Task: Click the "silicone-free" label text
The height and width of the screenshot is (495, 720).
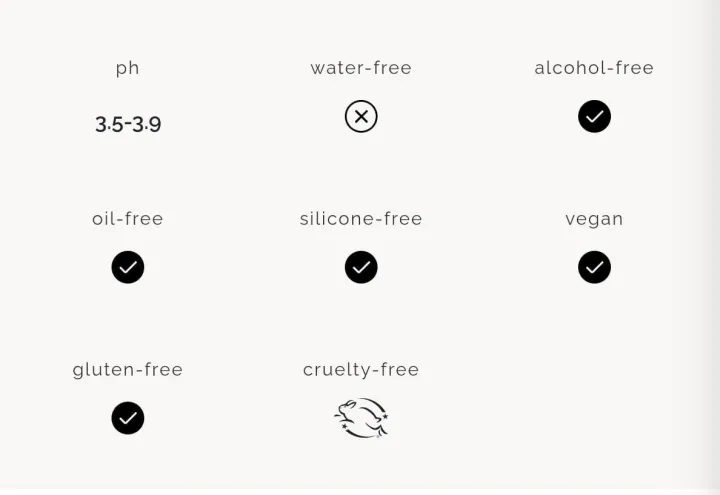Action: coord(361,219)
